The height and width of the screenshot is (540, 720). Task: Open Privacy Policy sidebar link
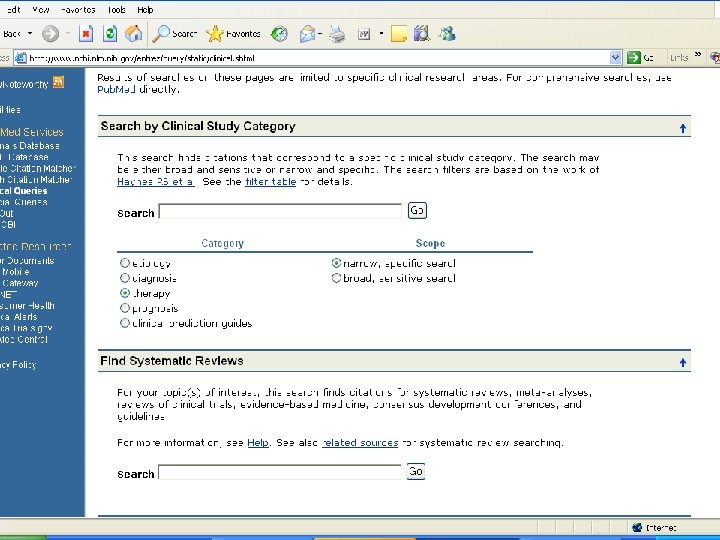coord(18,365)
